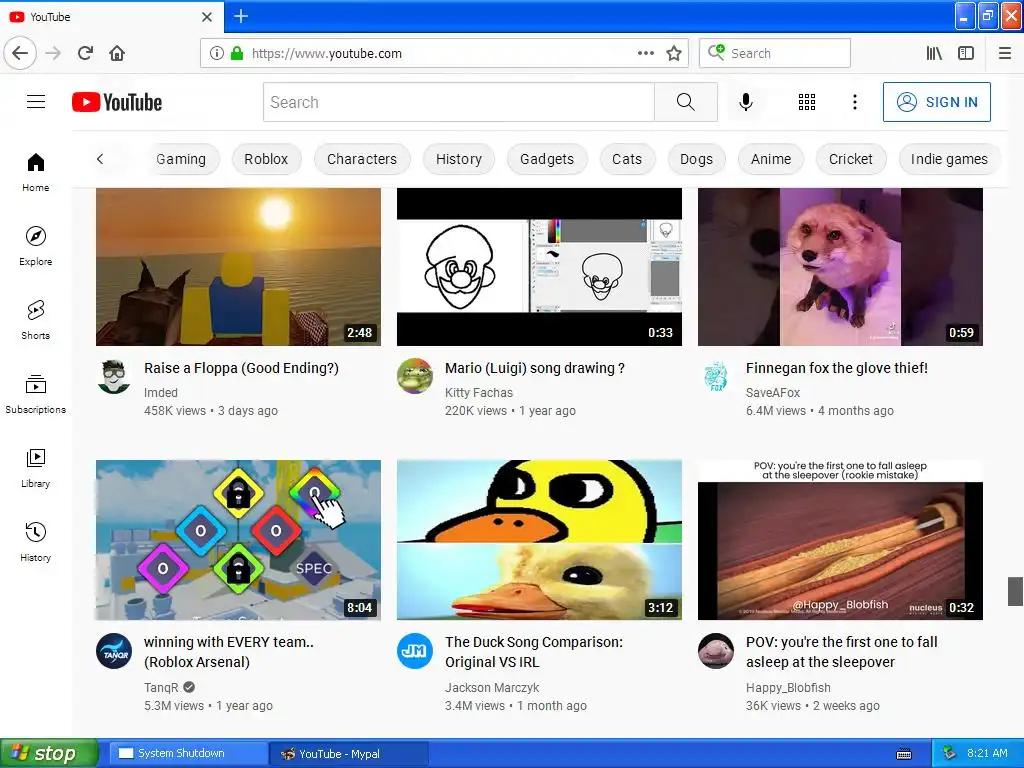
Task: Open SaveAFox channel avatar
Action: [716, 376]
